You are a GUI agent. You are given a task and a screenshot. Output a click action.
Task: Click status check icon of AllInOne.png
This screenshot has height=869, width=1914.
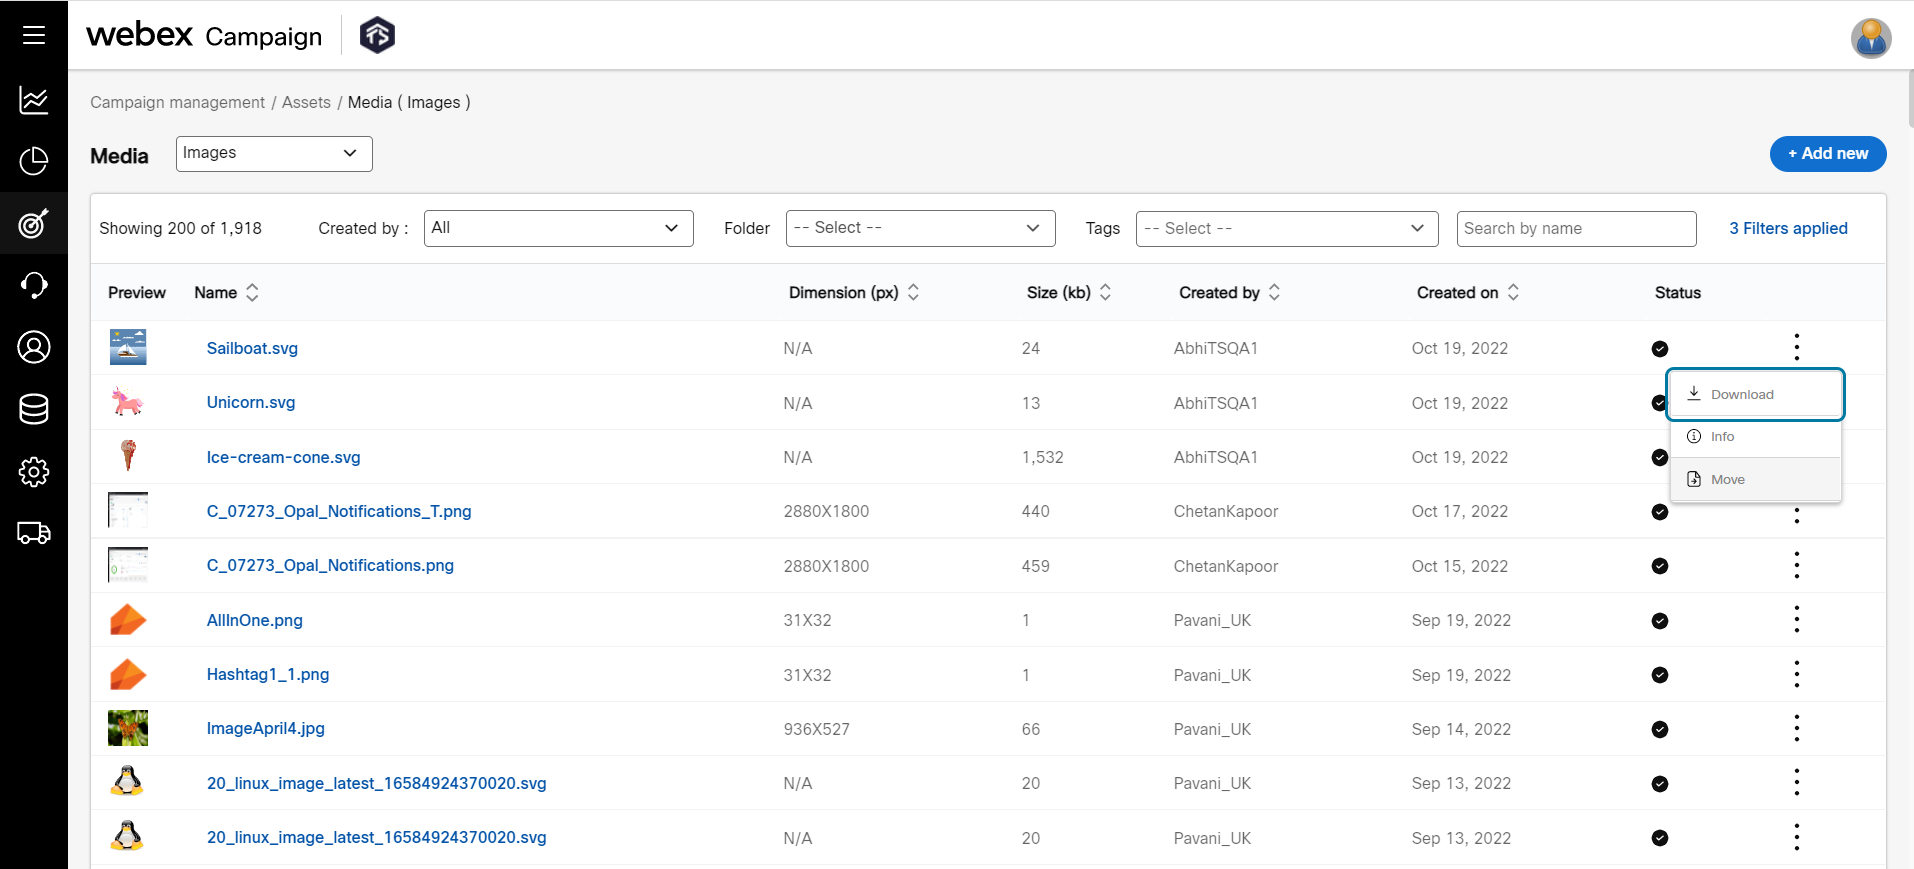point(1660,621)
